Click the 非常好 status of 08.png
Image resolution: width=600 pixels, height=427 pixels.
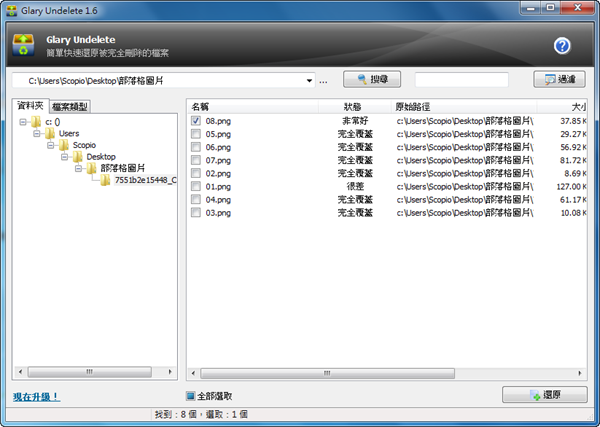click(355, 121)
